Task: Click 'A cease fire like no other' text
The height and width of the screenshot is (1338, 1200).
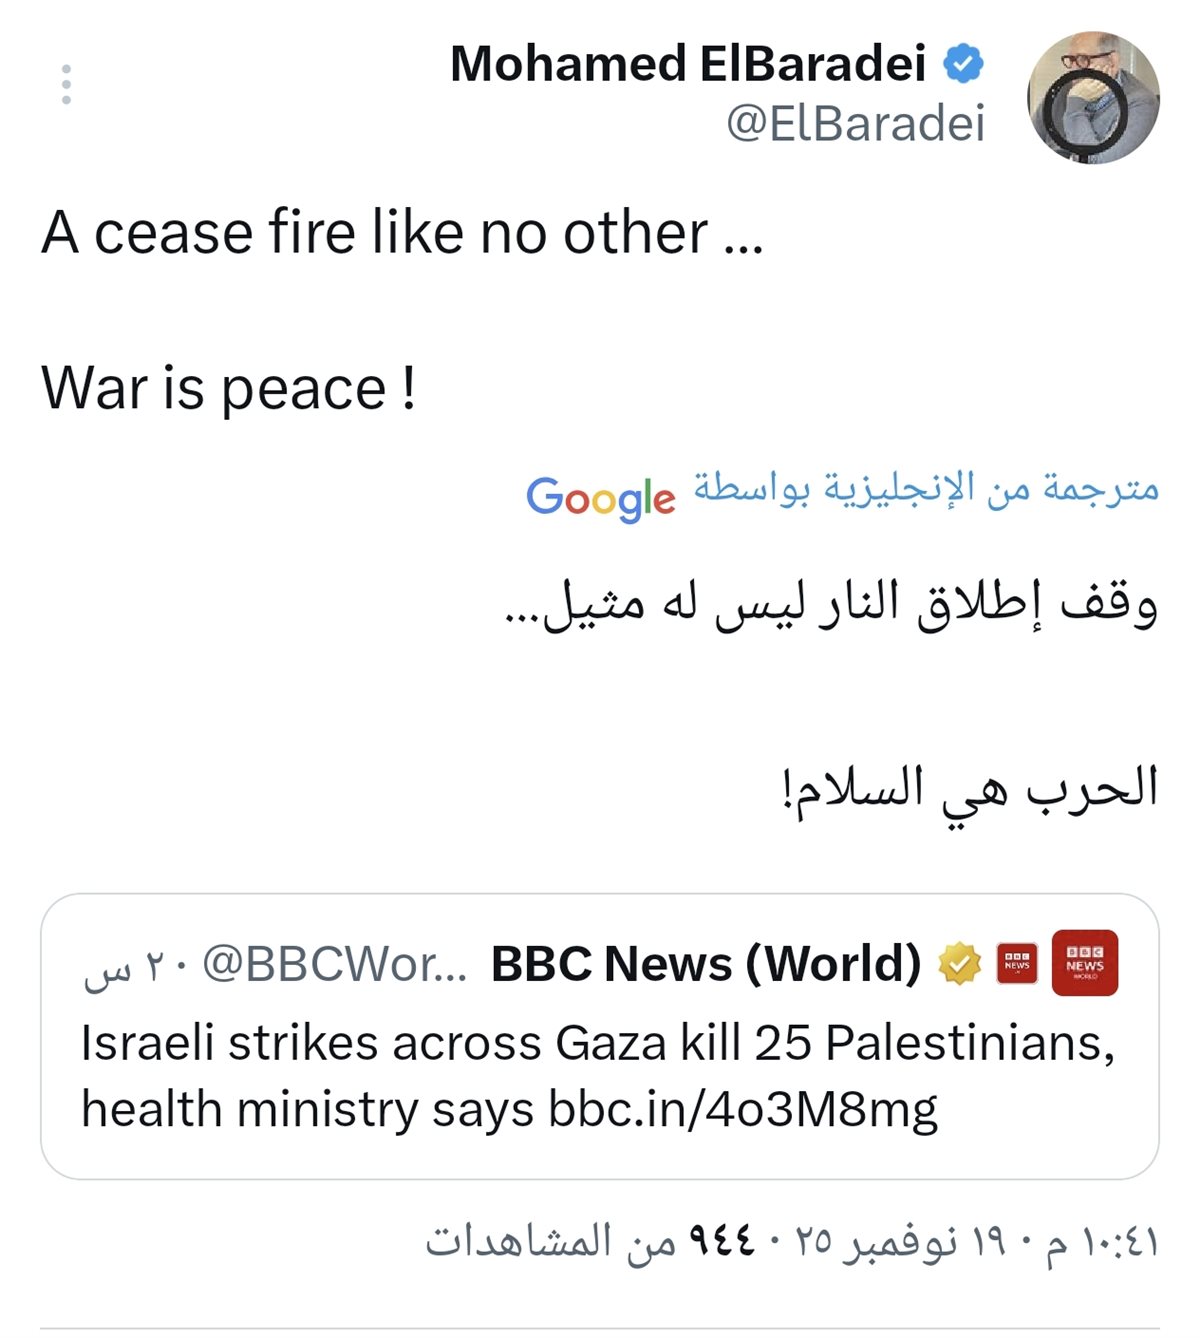Action: [x=400, y=233]
